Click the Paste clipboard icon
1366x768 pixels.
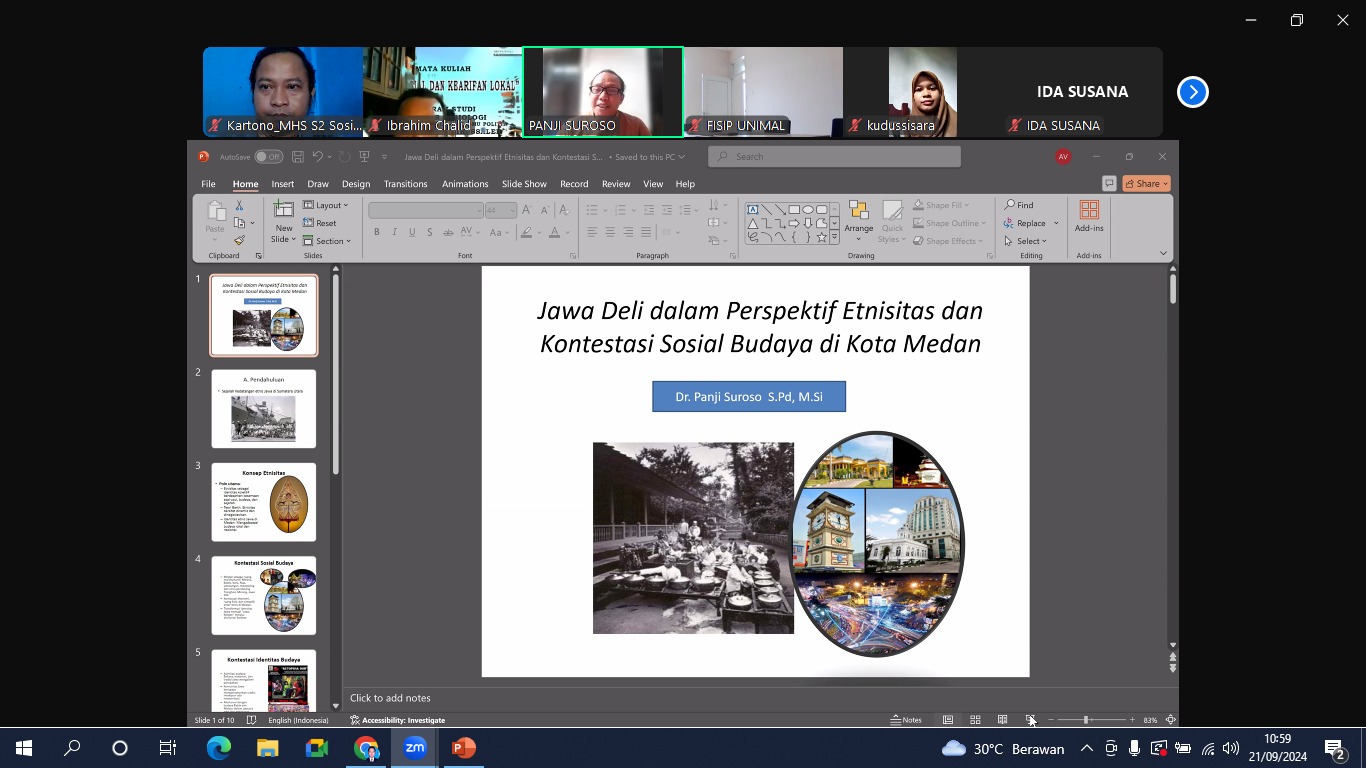[x=215, y=211]
